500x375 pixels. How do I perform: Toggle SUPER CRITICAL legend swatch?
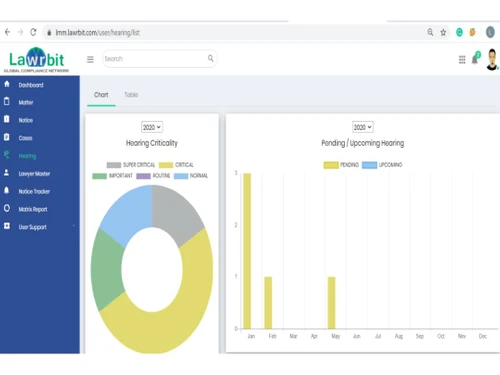(114, 165)
